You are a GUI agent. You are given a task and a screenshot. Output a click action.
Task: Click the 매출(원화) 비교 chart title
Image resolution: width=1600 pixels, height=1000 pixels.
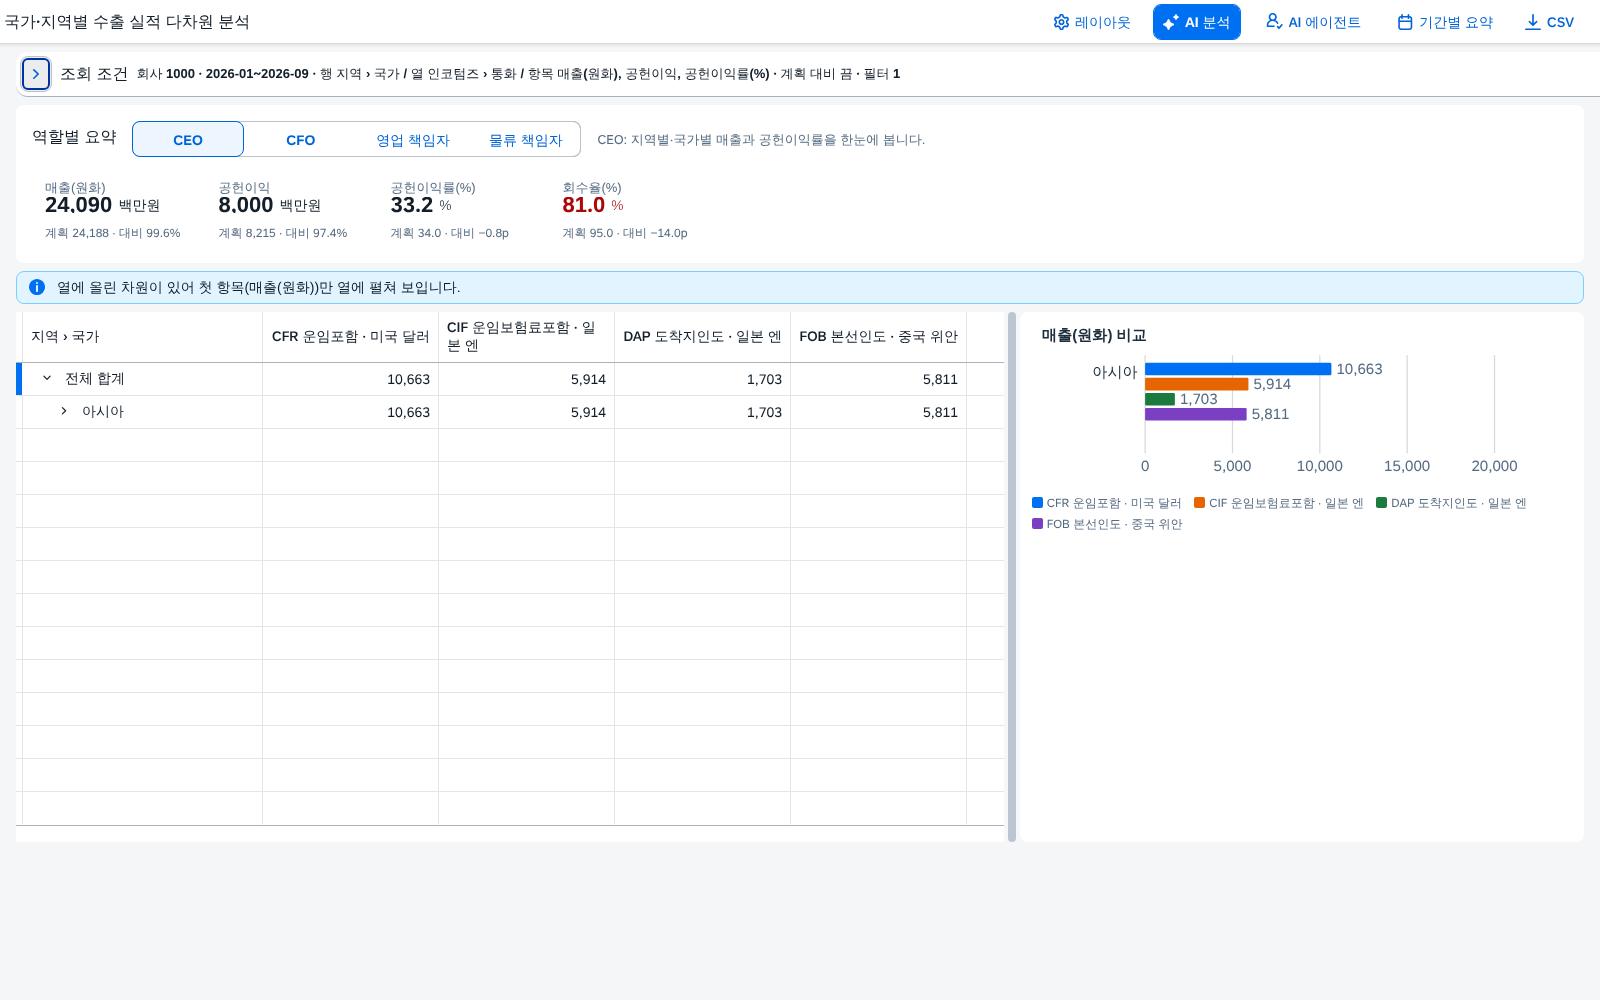pos(1094,336)
